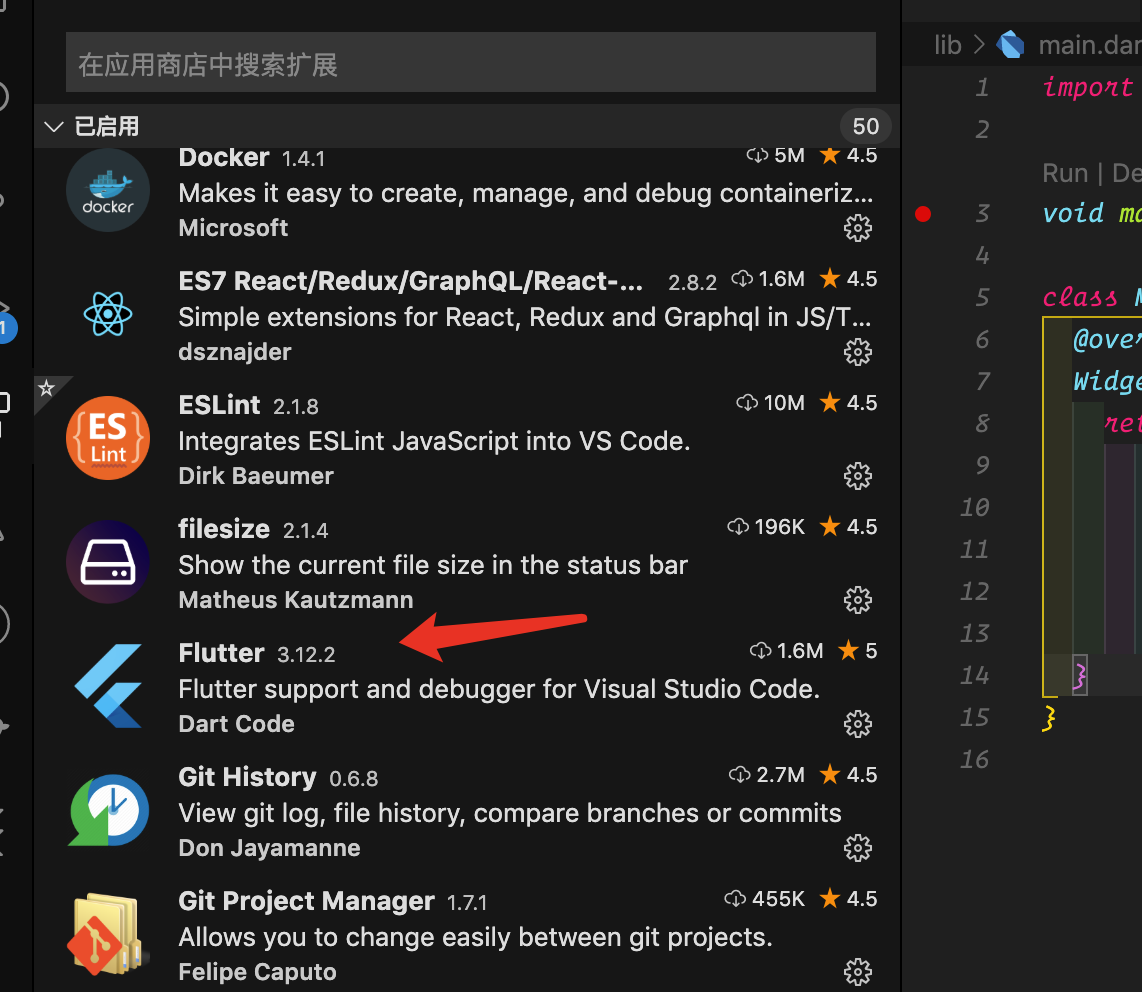
Task: Click line number 10 in editor gutter
Action: (974, 507)
